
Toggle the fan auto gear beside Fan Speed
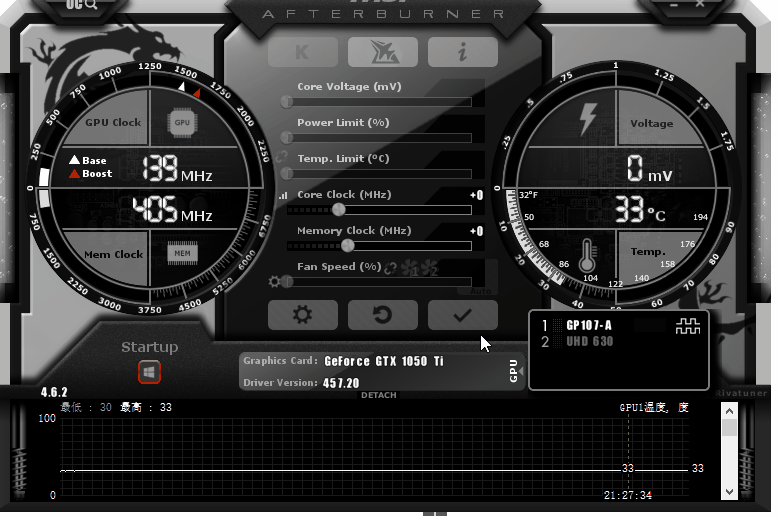[275, 282]
